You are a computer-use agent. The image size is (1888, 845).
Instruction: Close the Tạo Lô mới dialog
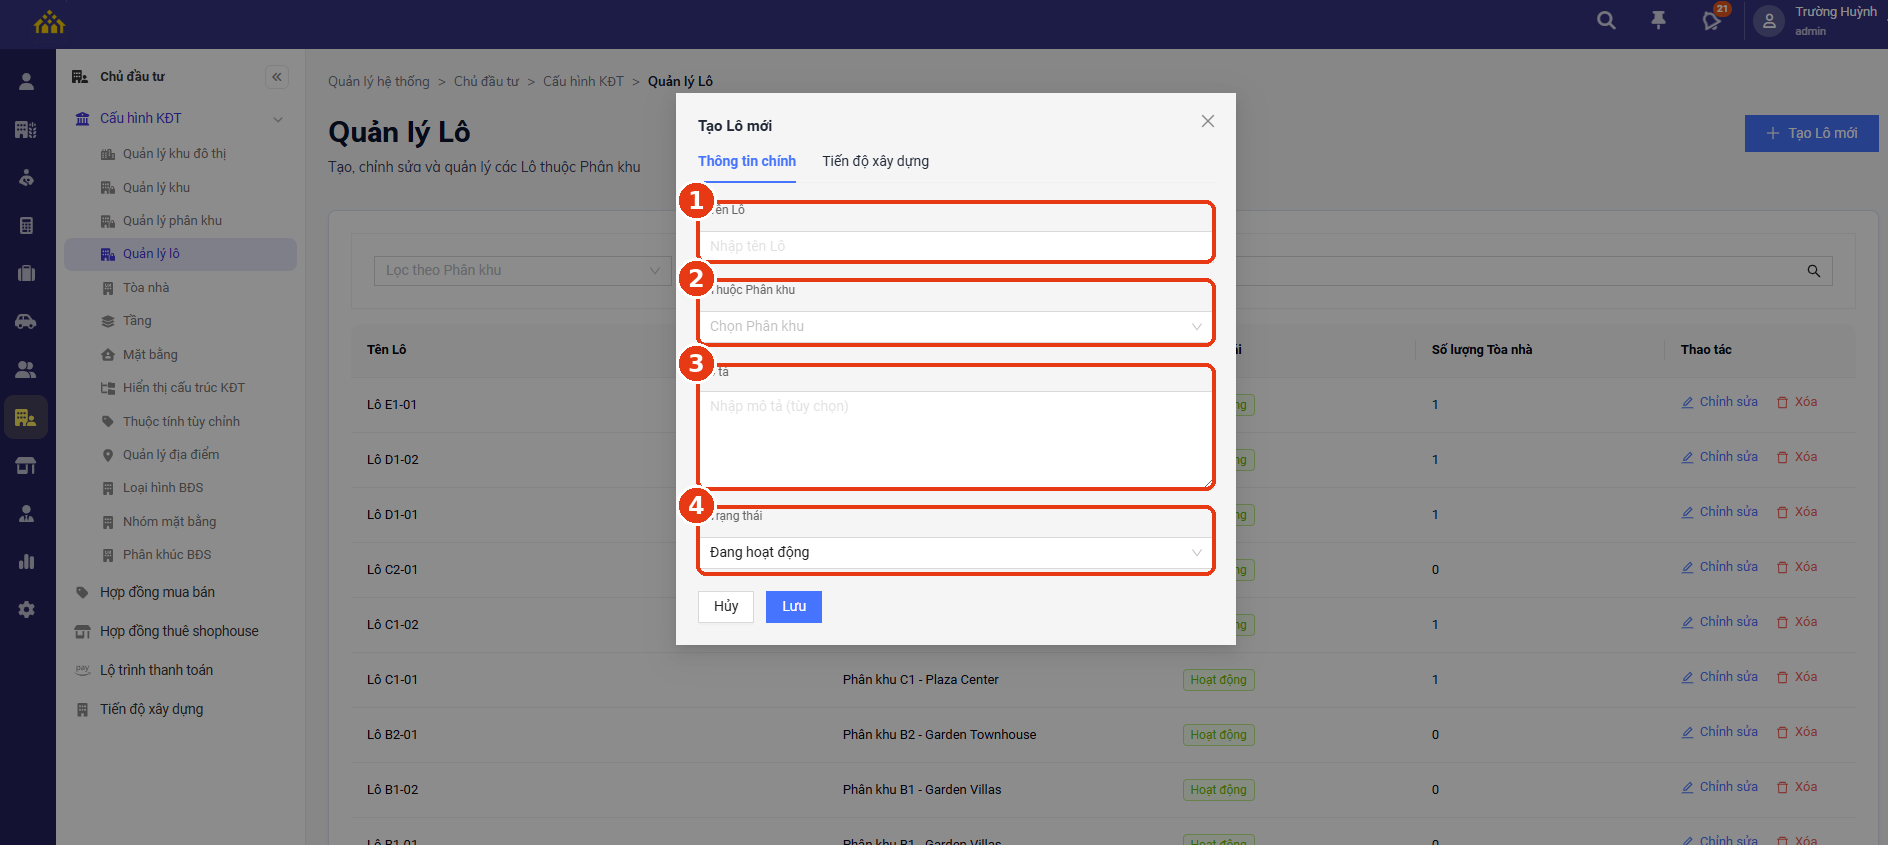(x=1208, y=121)
